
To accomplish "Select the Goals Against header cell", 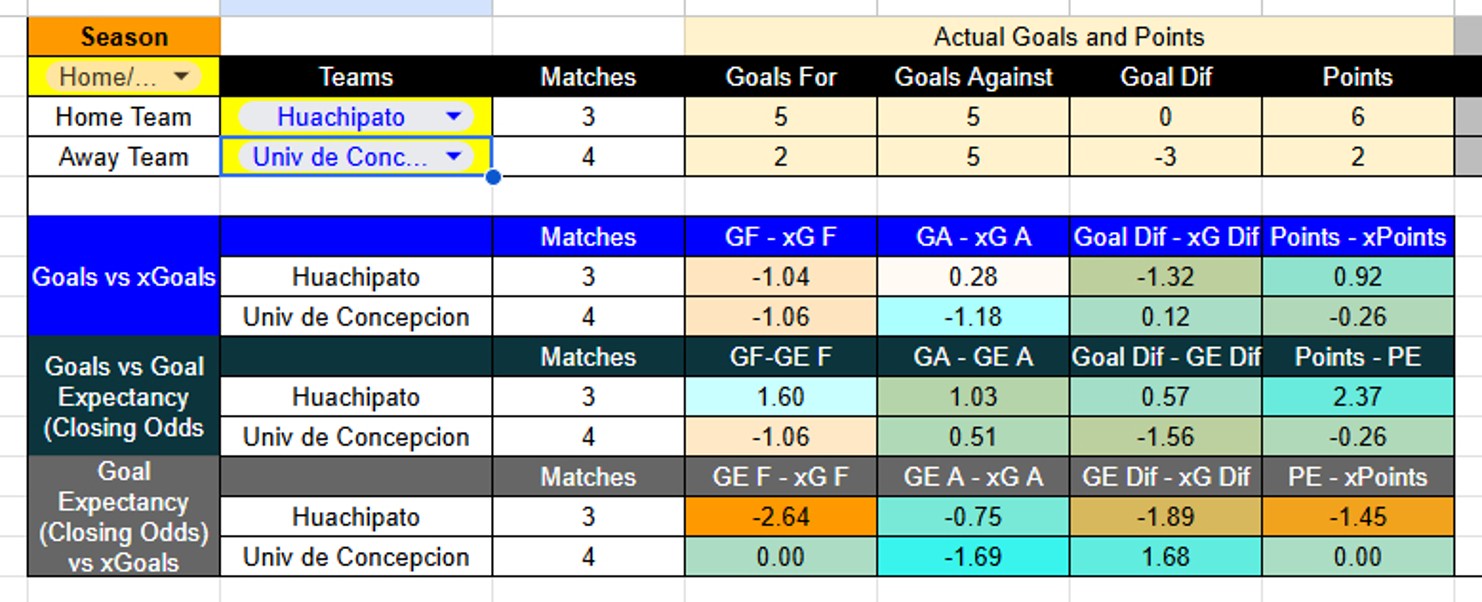I will 971,76.
